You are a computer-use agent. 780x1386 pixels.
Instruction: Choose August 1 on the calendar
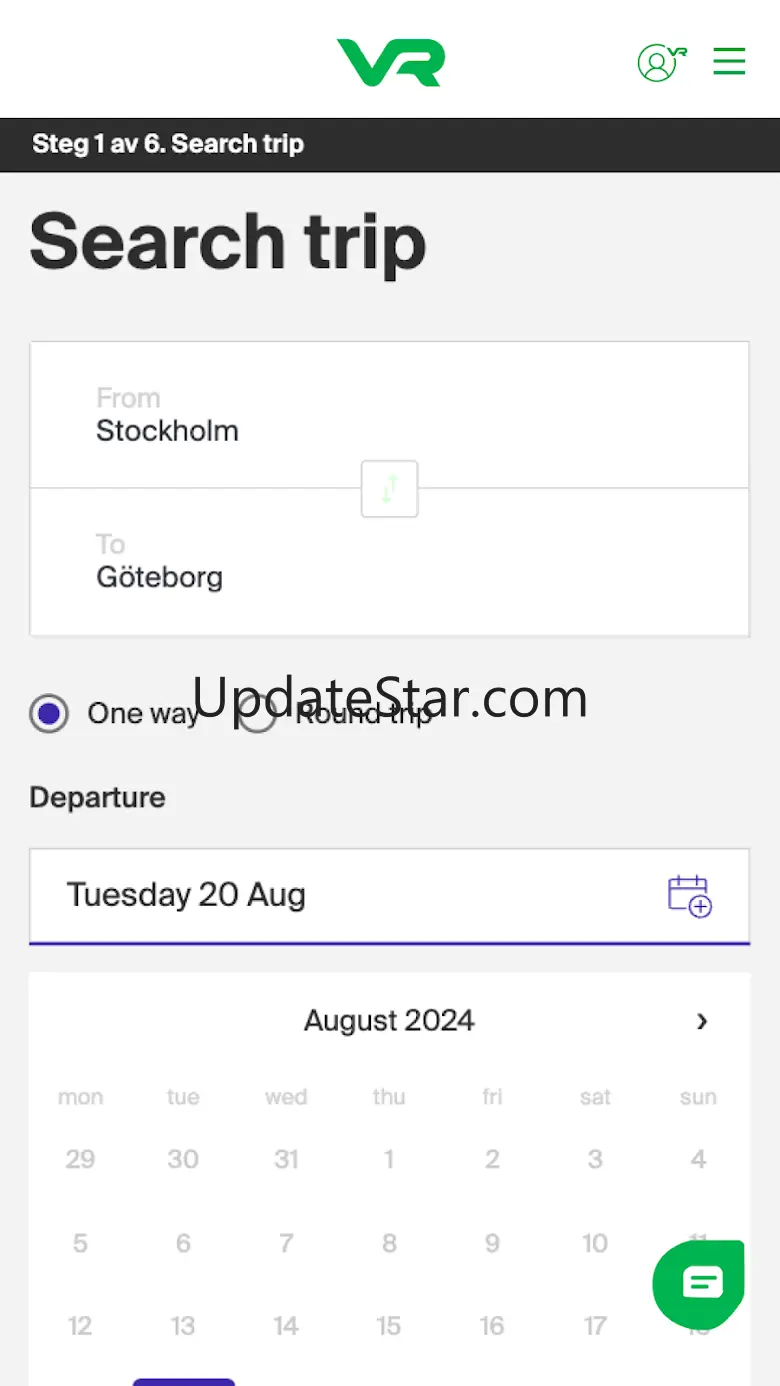[389, 1159]
